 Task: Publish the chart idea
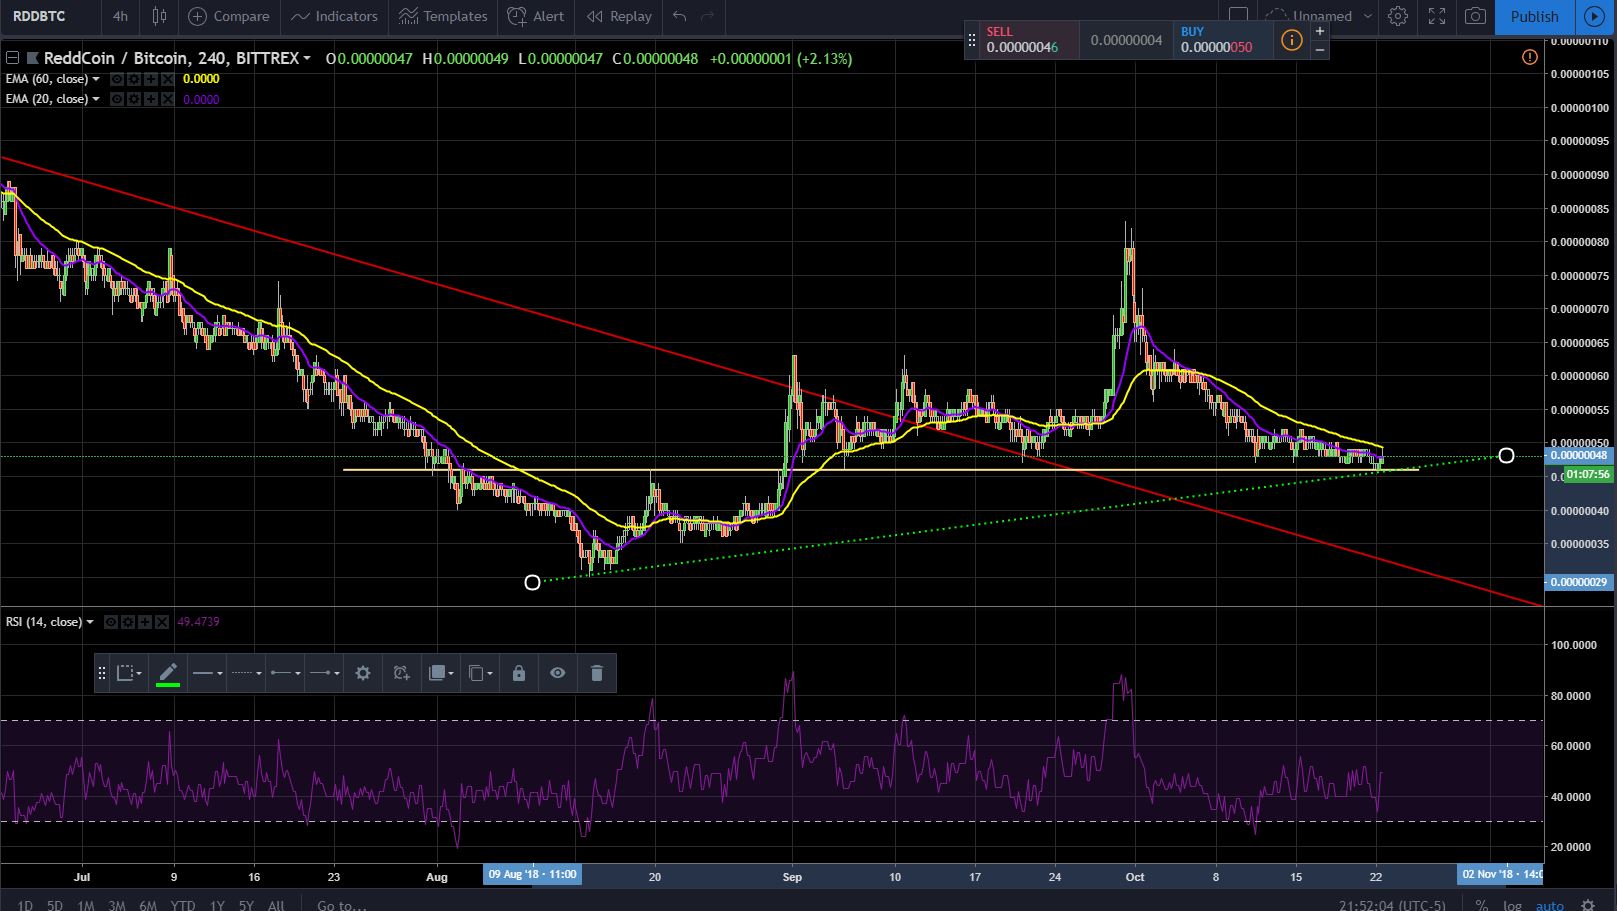click(x=1534, y=16)
